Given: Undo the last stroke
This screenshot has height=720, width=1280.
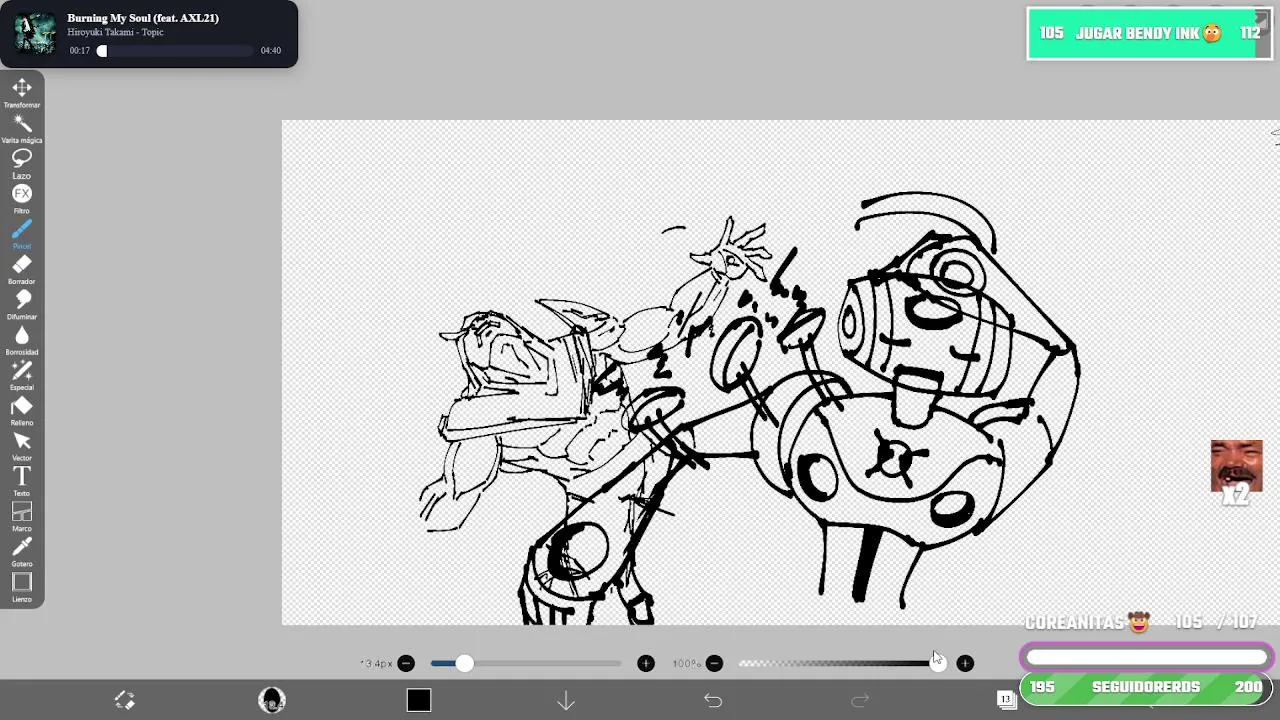Looking at the screenshot, I should [713, 701].
